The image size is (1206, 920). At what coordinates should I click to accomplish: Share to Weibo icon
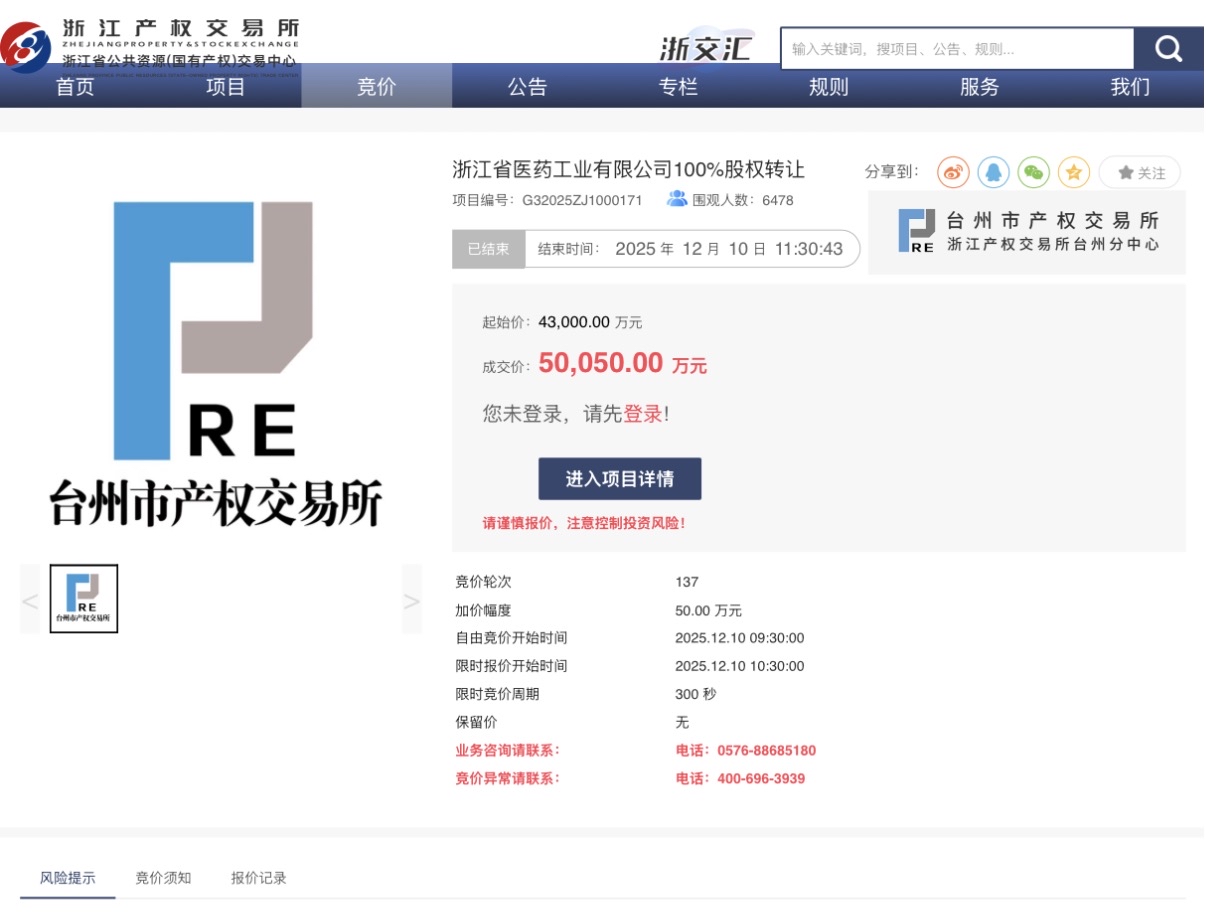[953, 172]
